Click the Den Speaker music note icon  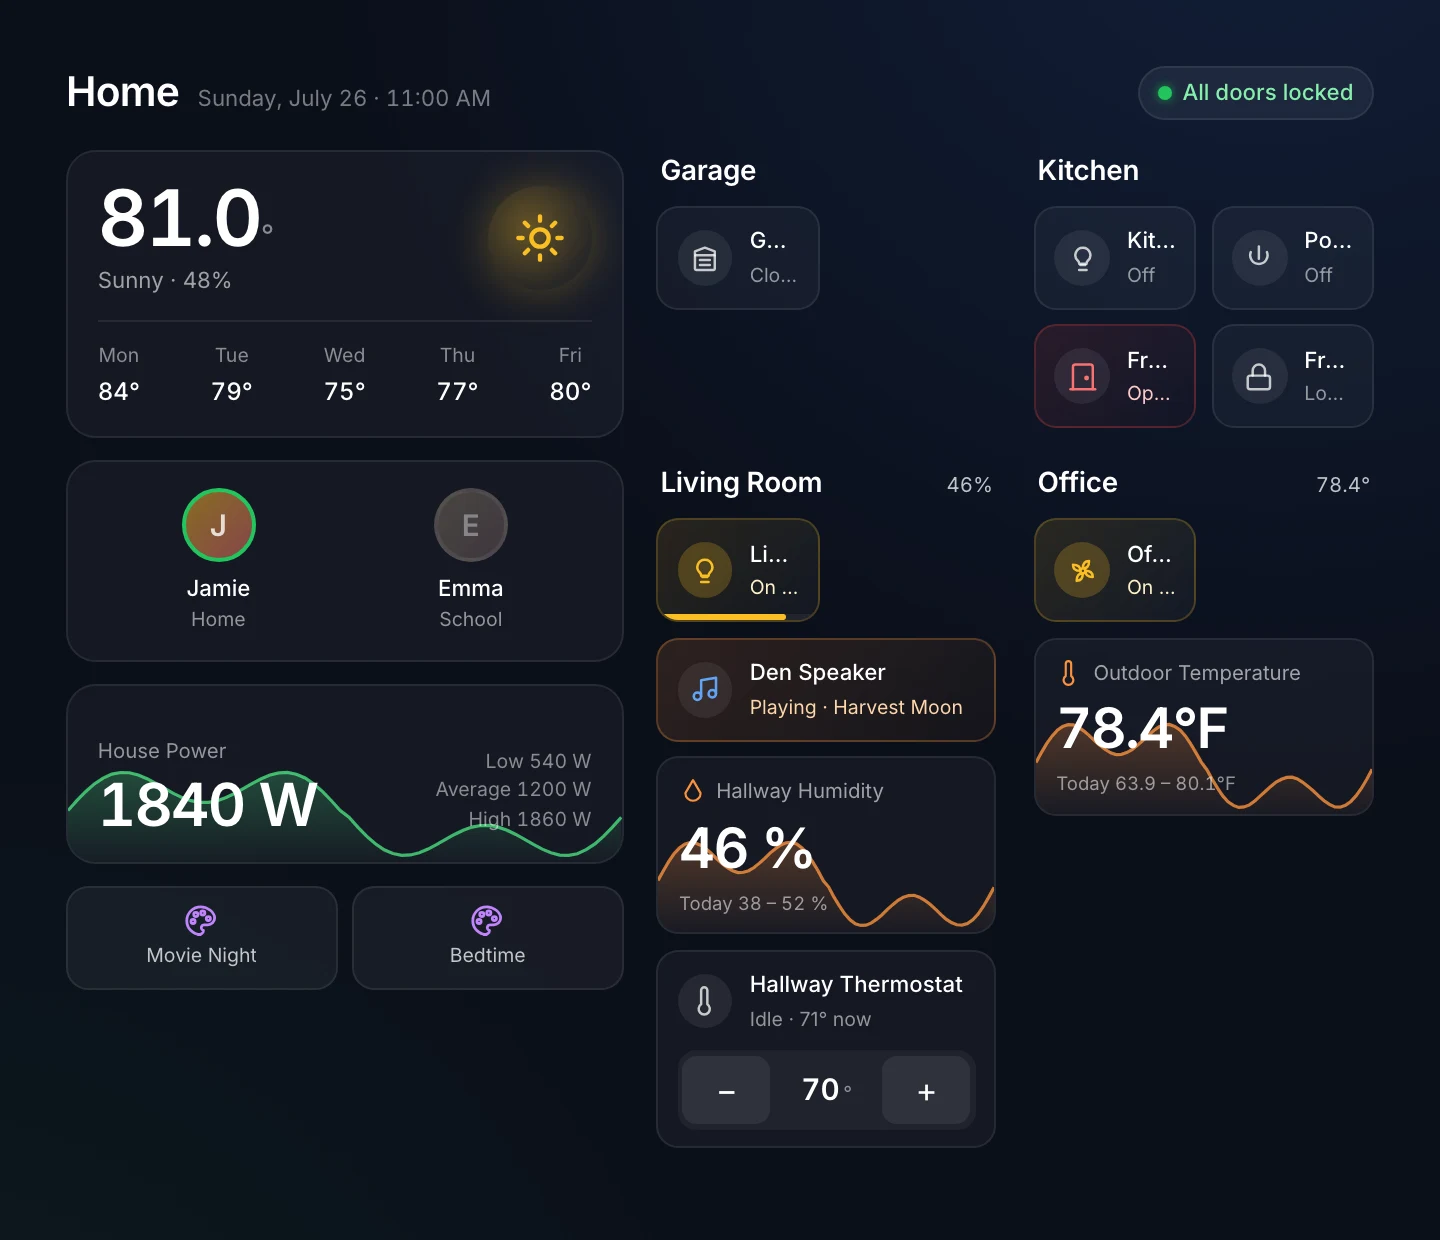coord(705,688)
